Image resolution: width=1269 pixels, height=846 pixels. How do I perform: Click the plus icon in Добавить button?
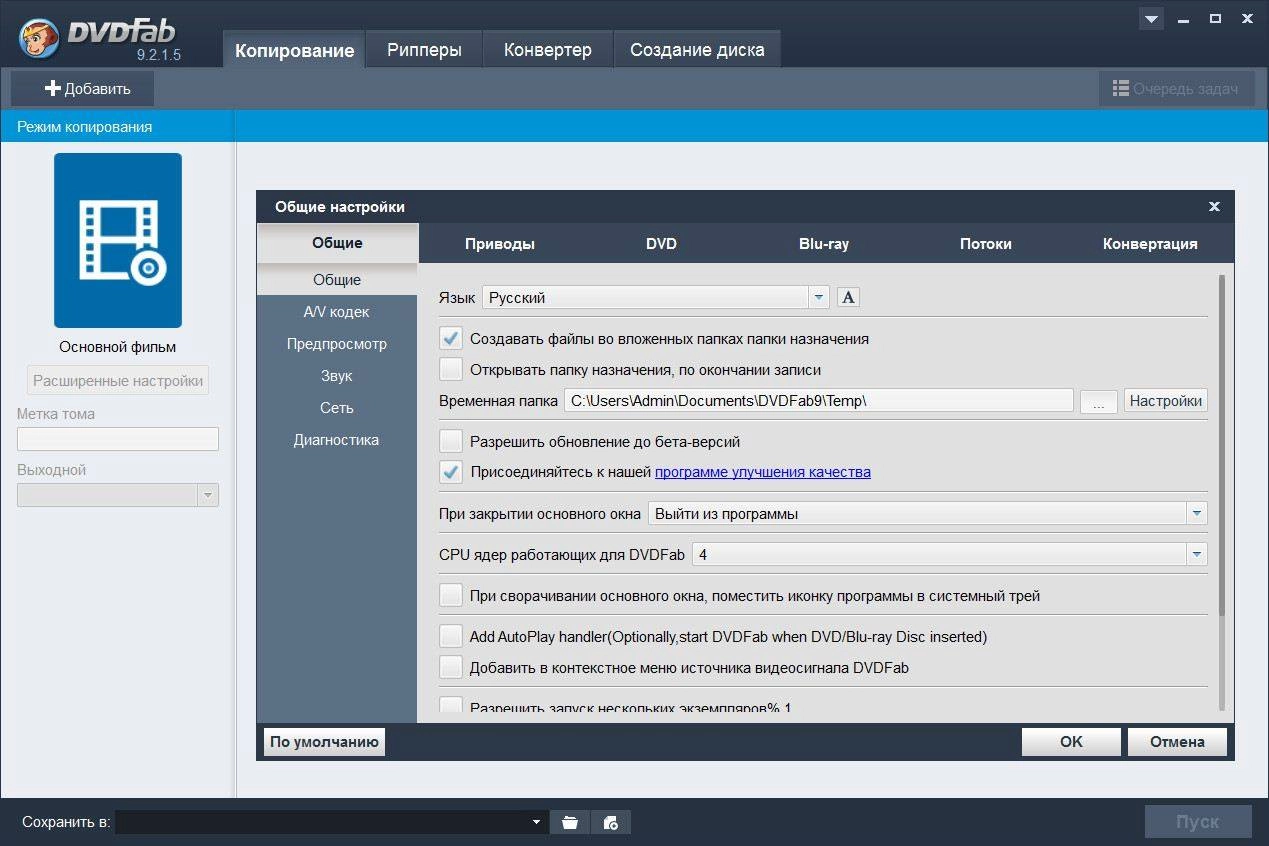(x=53, y=89)
